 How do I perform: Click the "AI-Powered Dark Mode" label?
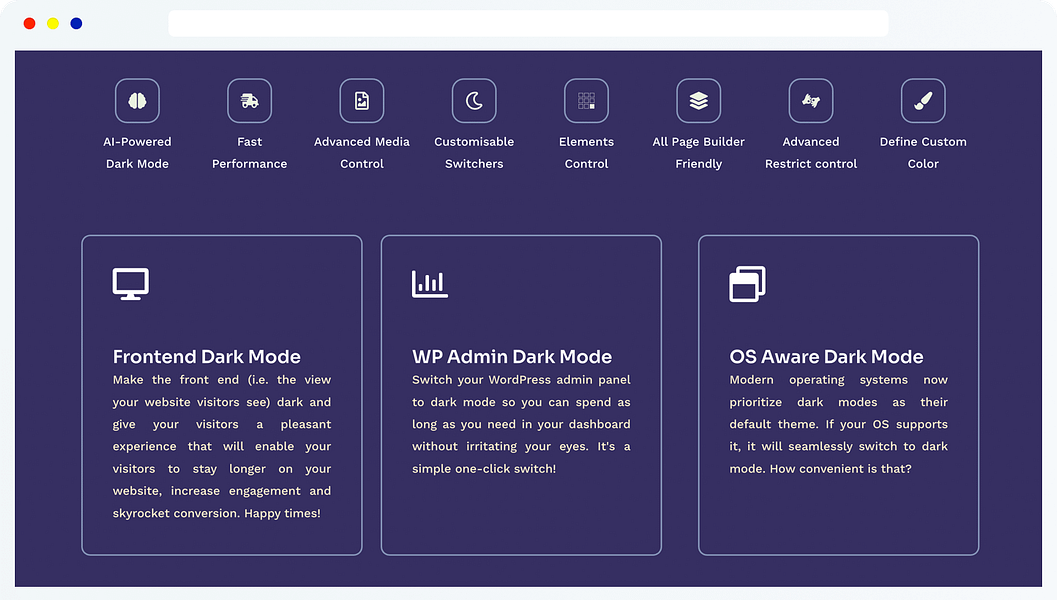(x=137, y=152)
